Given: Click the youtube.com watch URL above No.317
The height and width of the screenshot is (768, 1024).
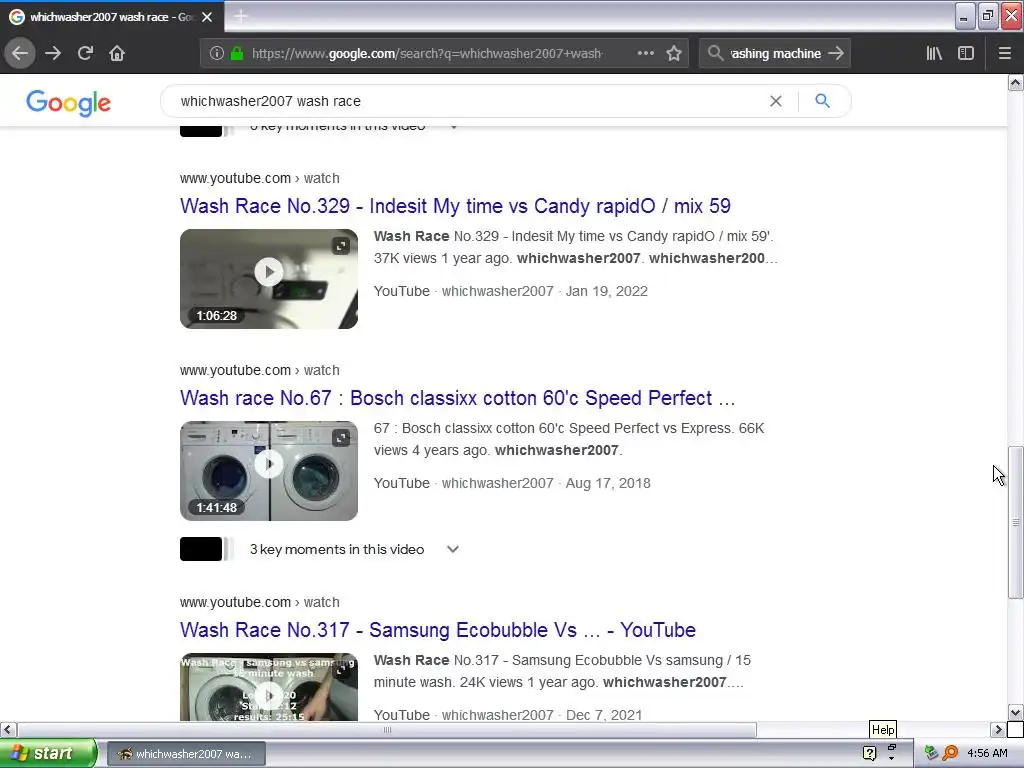Looking at the screenshot, I should 260,602.
